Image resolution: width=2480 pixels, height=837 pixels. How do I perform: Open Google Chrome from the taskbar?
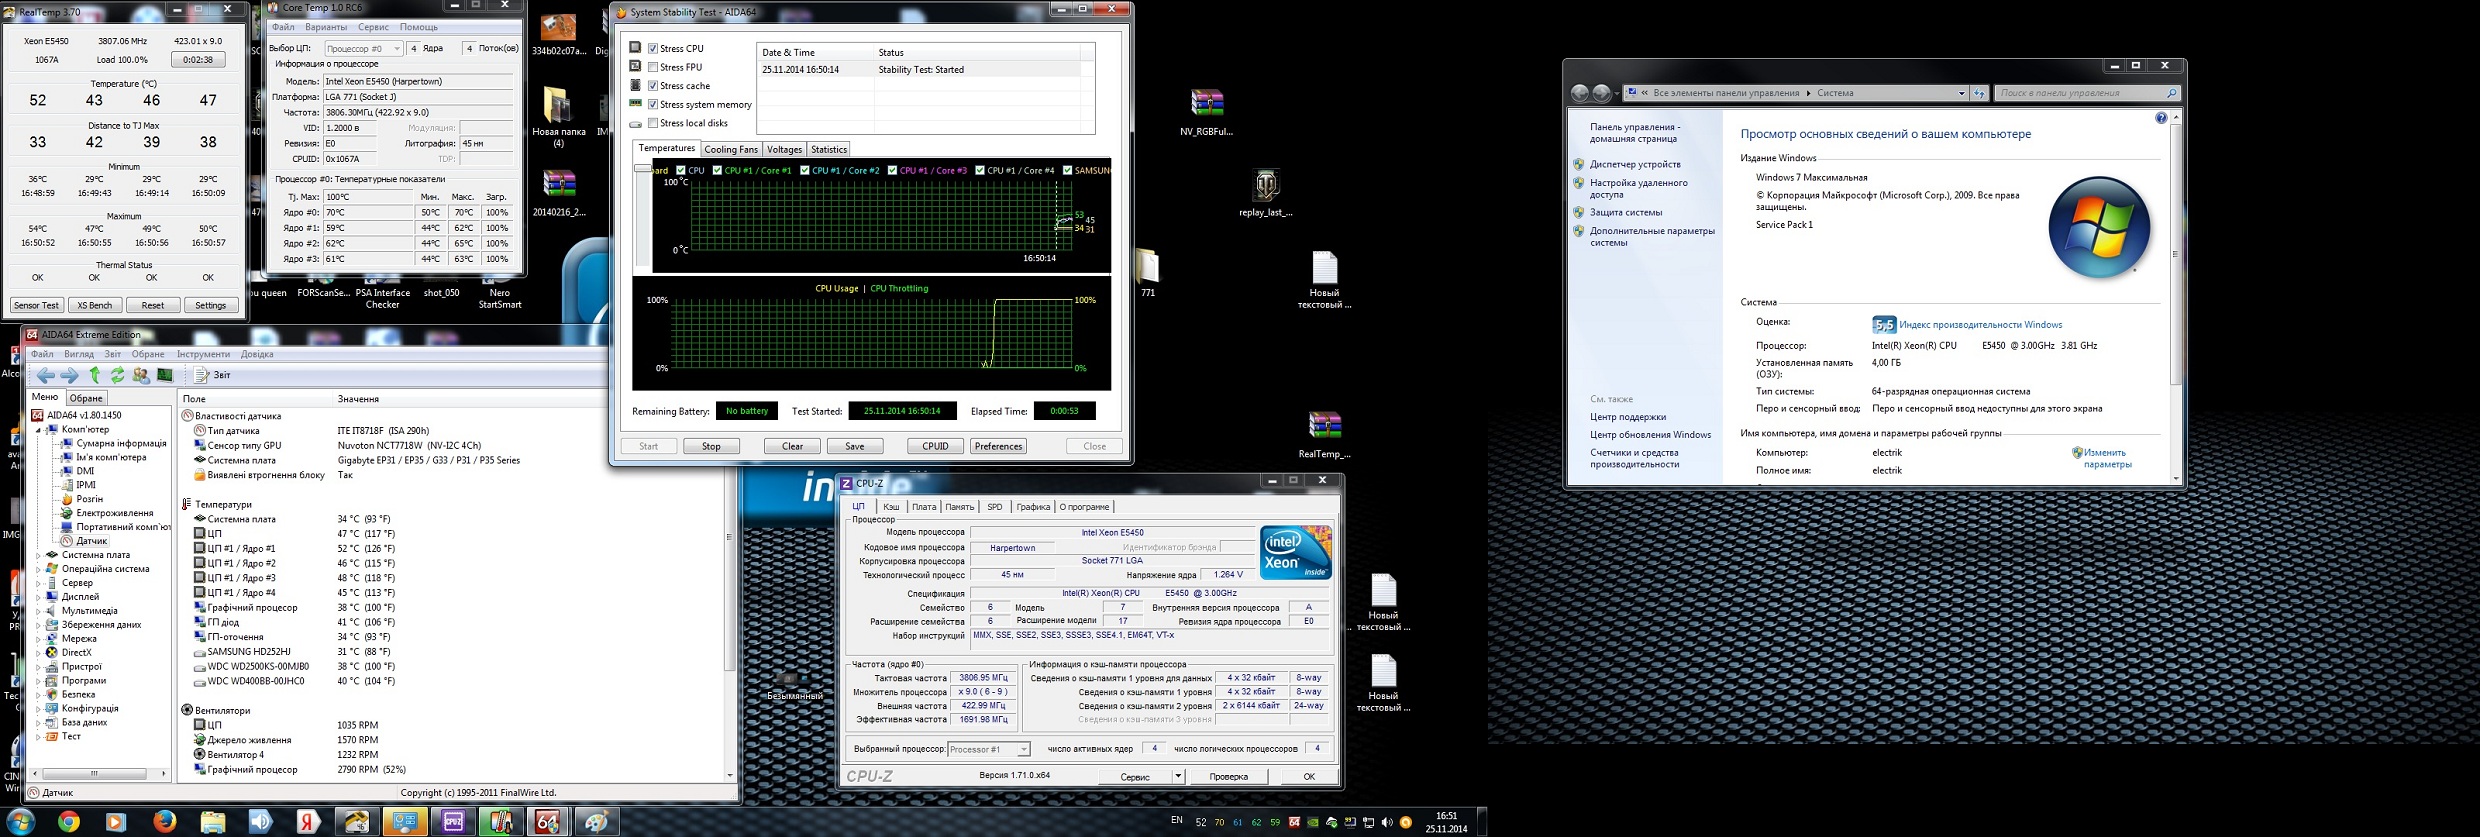pyautogui.click(x=68, y=822)
